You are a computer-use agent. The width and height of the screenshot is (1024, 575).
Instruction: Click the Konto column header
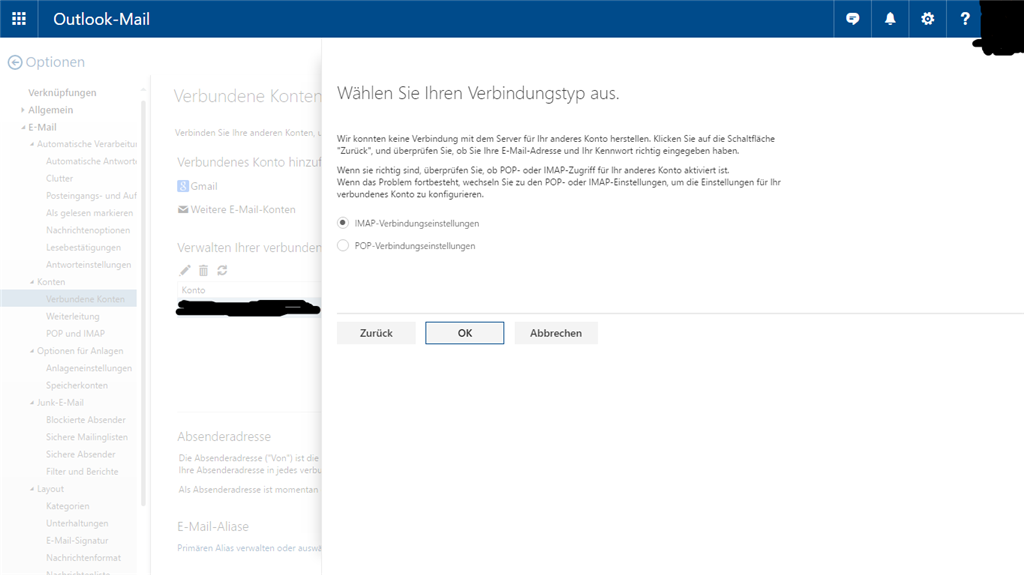click(x=193, y=290)
